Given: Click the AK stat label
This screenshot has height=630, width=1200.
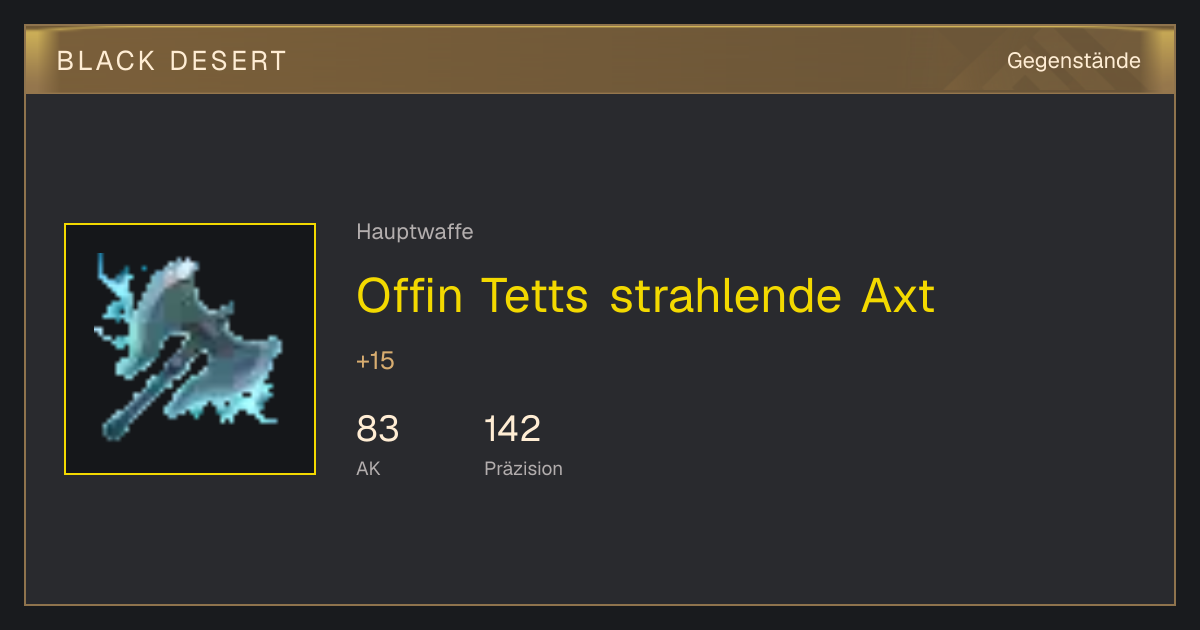Looking at the screenshot, I should tap(368, 468).
